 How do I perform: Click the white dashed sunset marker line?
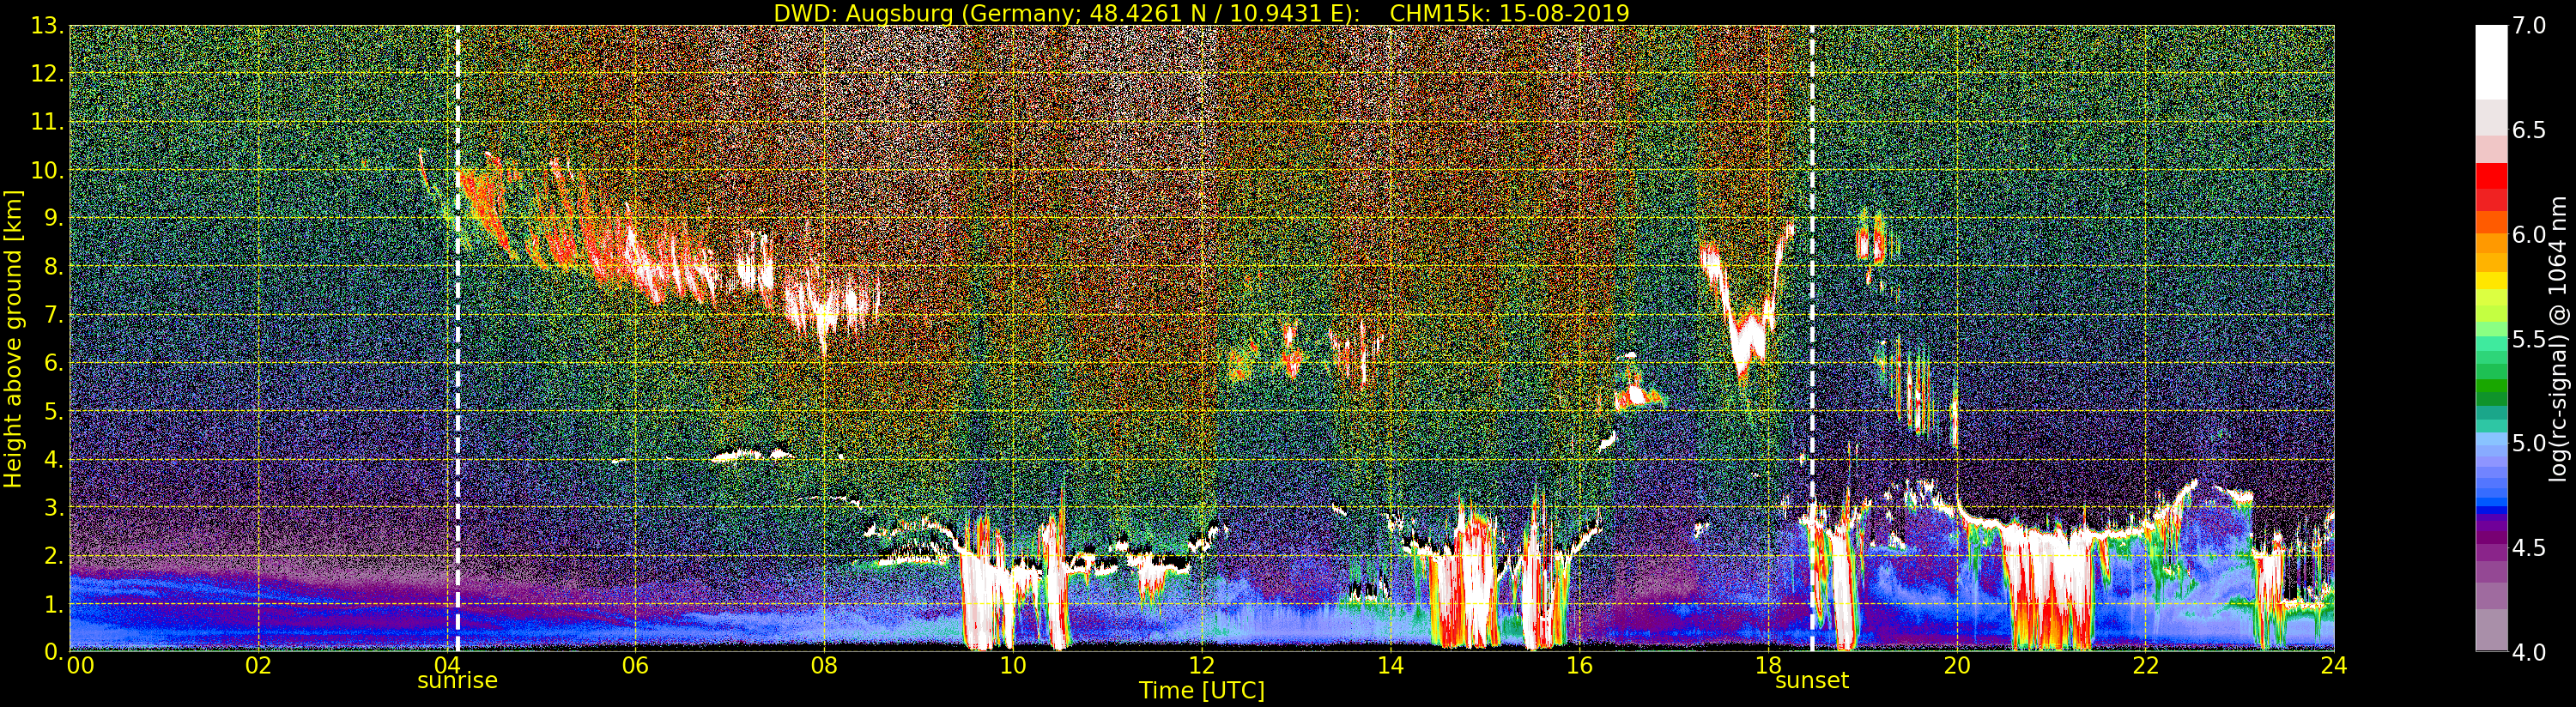pyautogui.click(x=1811, y=339)
